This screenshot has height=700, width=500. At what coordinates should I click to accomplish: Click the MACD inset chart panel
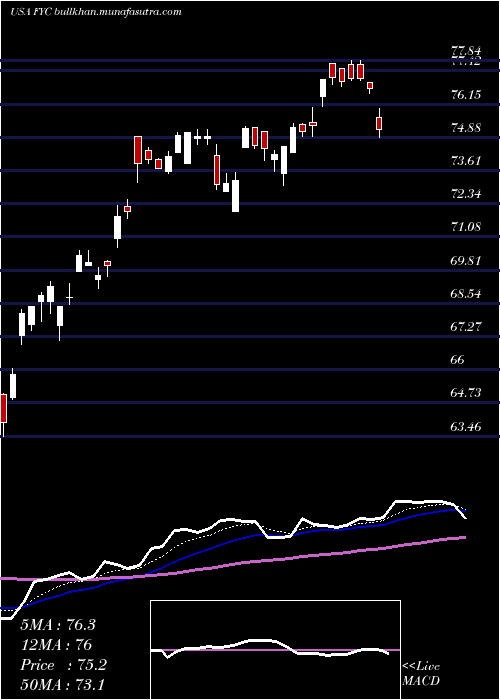[275, 650]
